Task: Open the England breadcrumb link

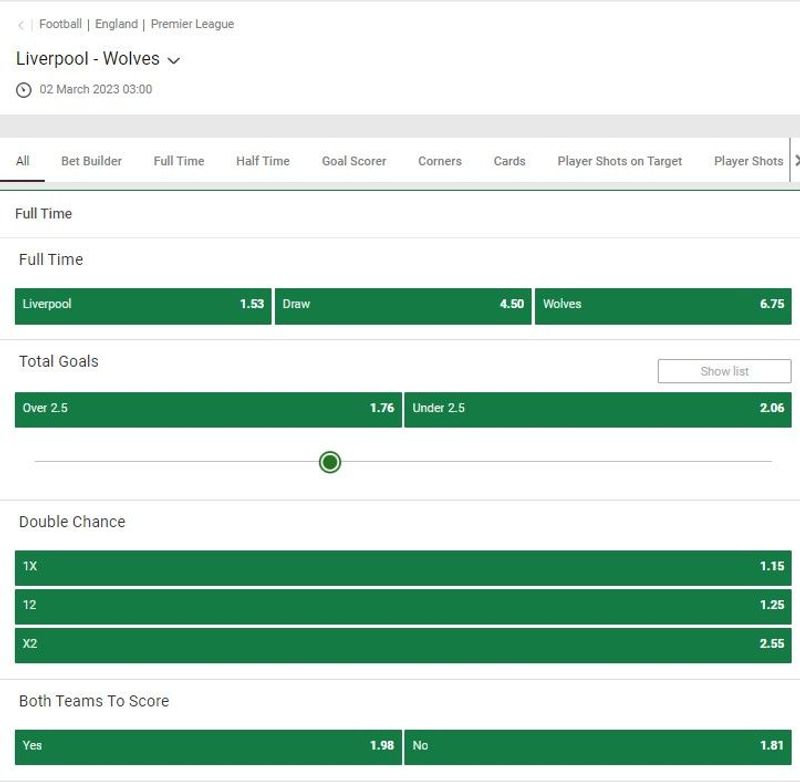Action: pos(116,24)
